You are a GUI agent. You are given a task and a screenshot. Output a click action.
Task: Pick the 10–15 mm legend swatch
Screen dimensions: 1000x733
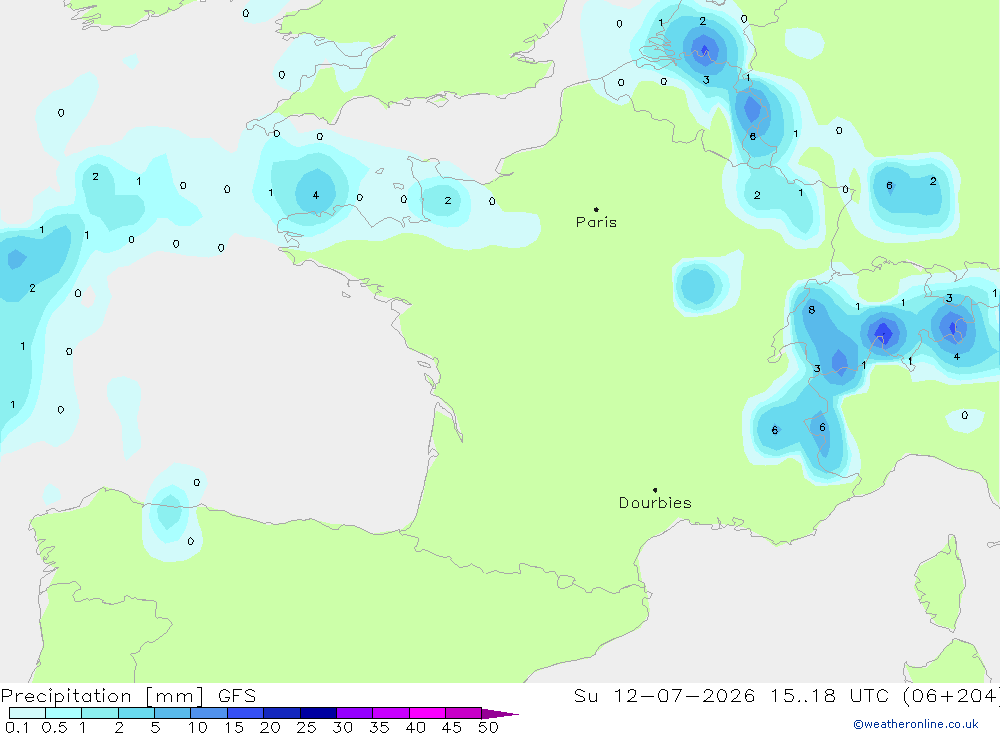pos(209,713)
